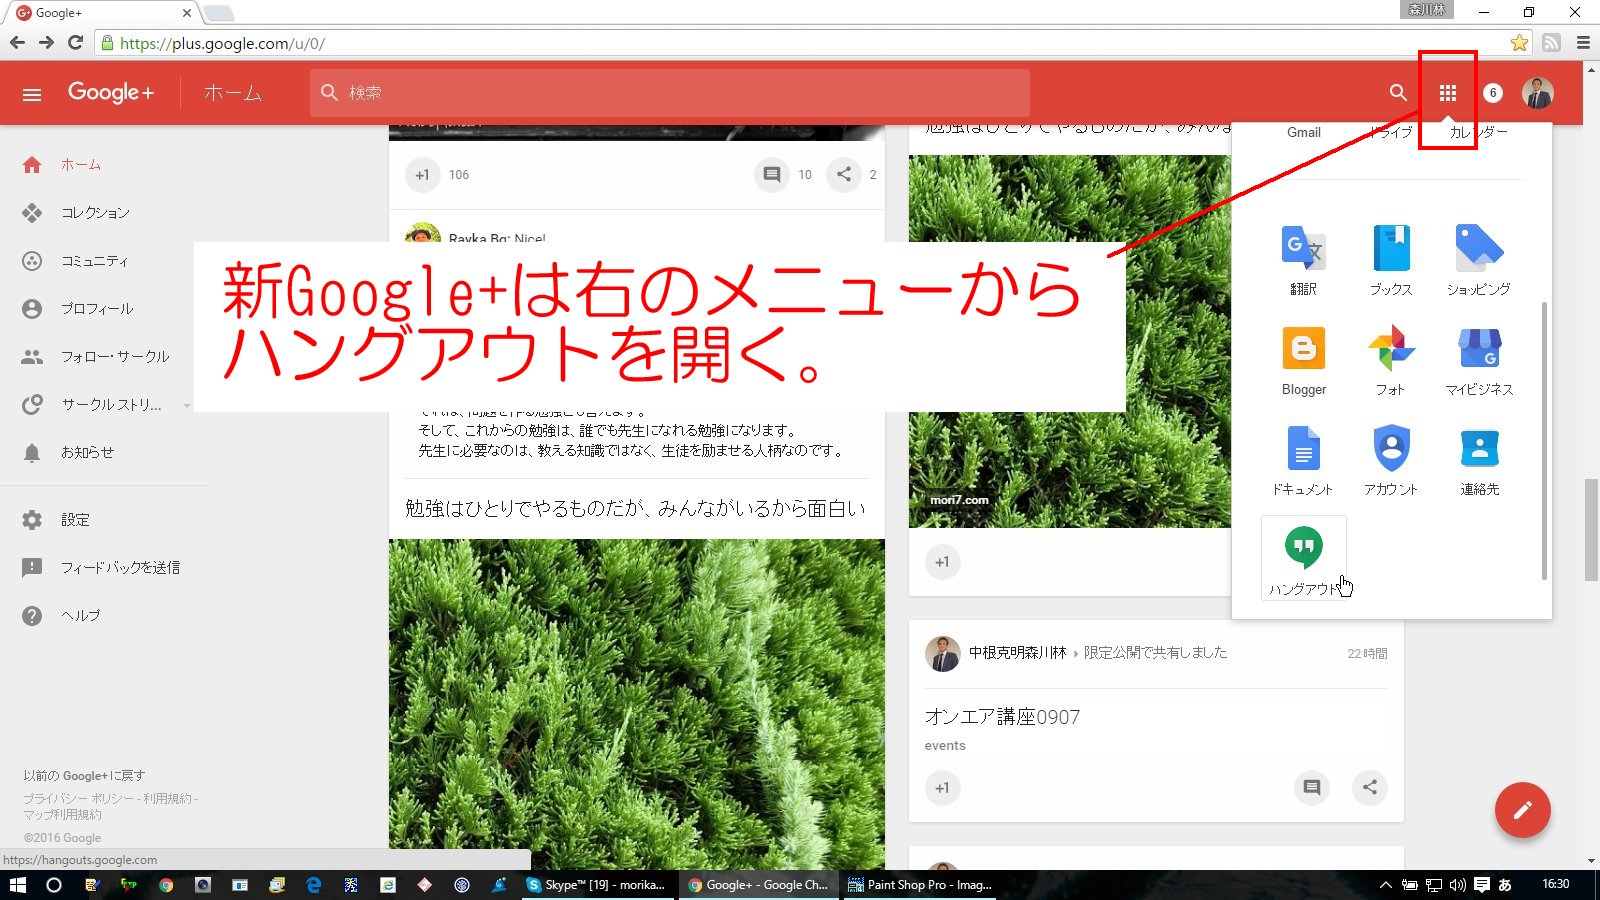Click the red compose pencil button
Screen dimensions: 1600x900
point(1522,810)
